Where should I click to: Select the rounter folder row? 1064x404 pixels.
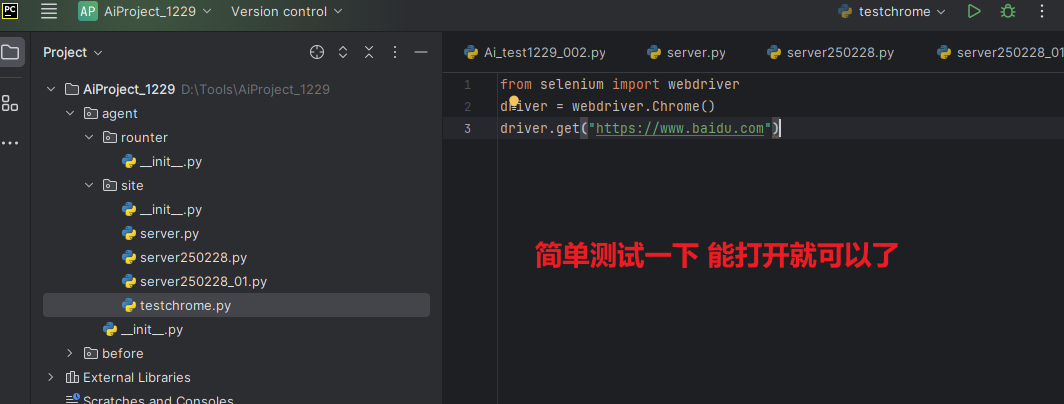(x=236, y=137)
